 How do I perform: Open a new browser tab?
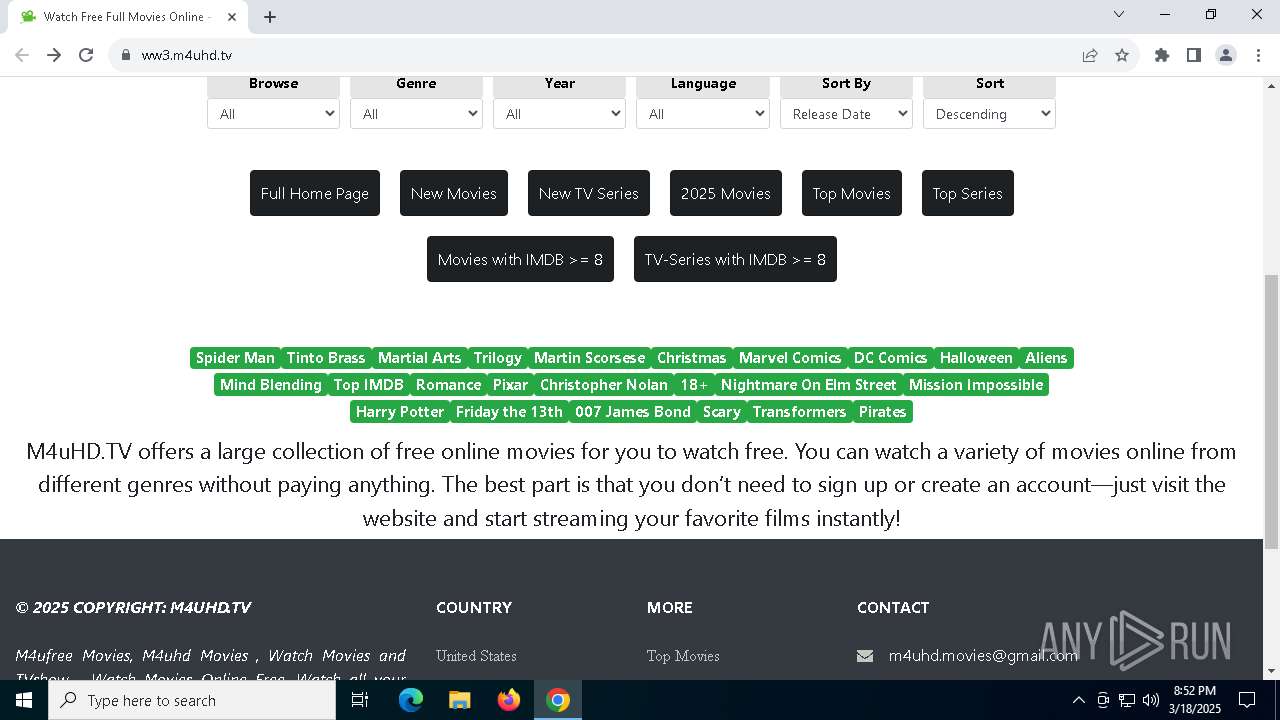(x=270, y=17)
